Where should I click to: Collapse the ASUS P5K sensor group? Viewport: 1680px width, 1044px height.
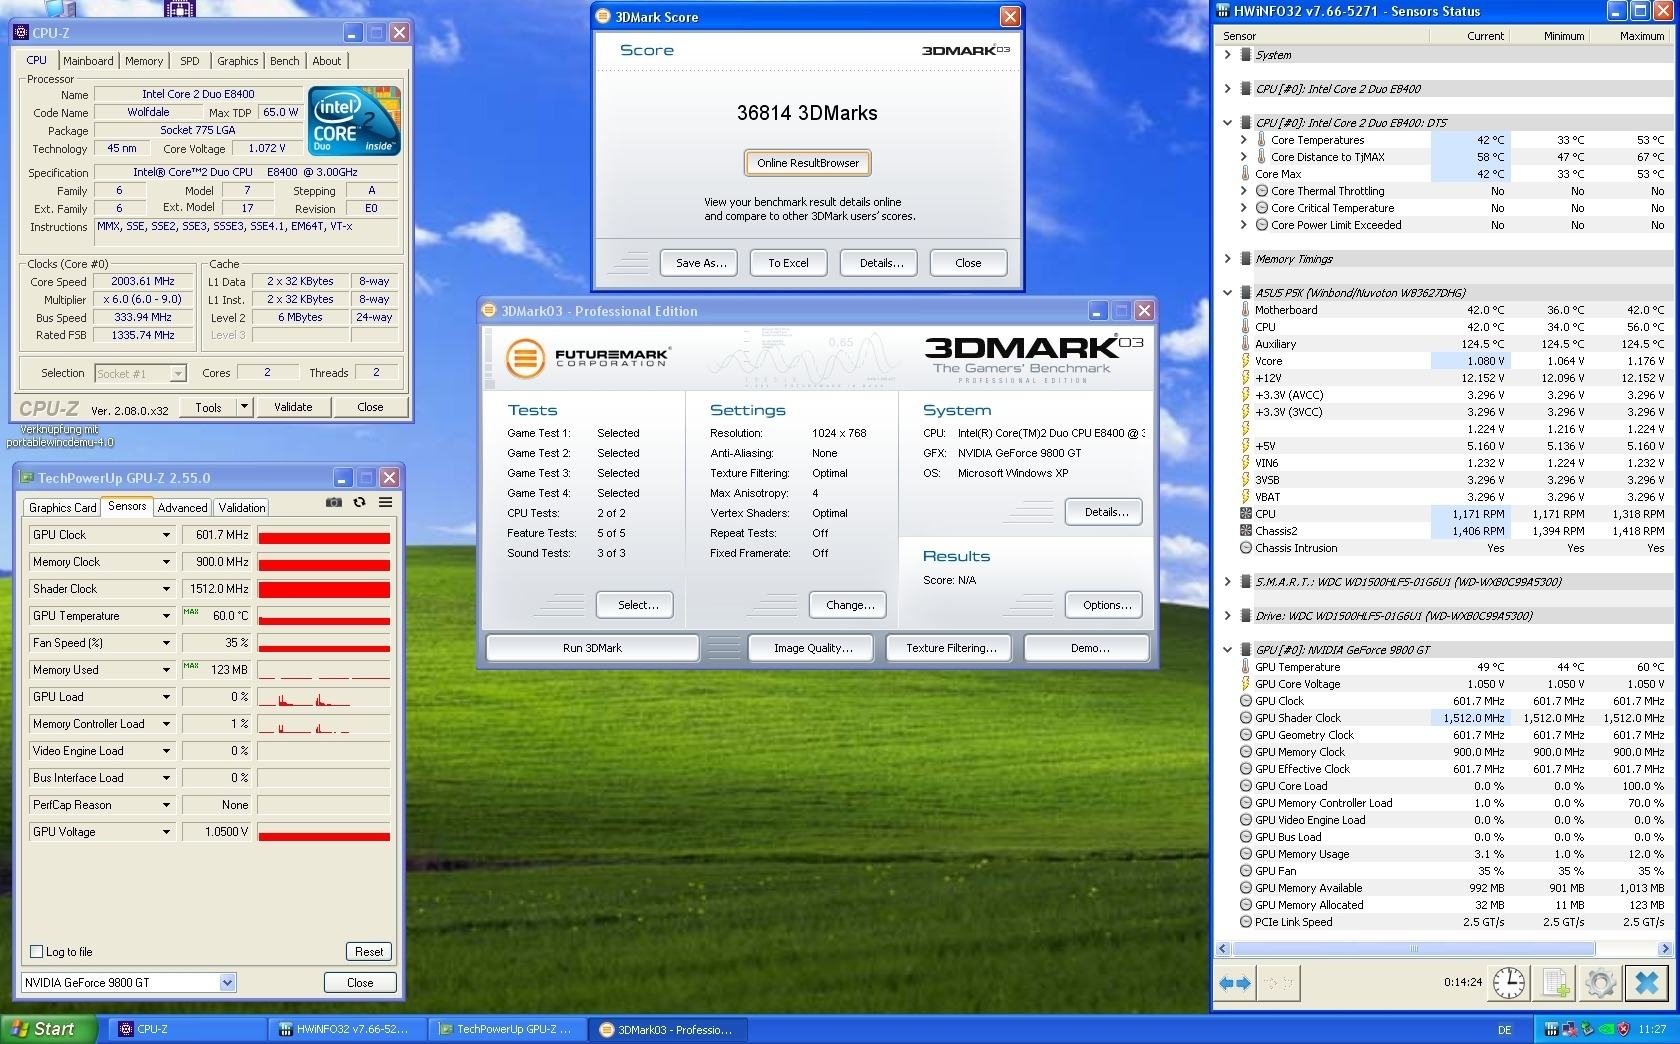click(x=1227, y=293)
